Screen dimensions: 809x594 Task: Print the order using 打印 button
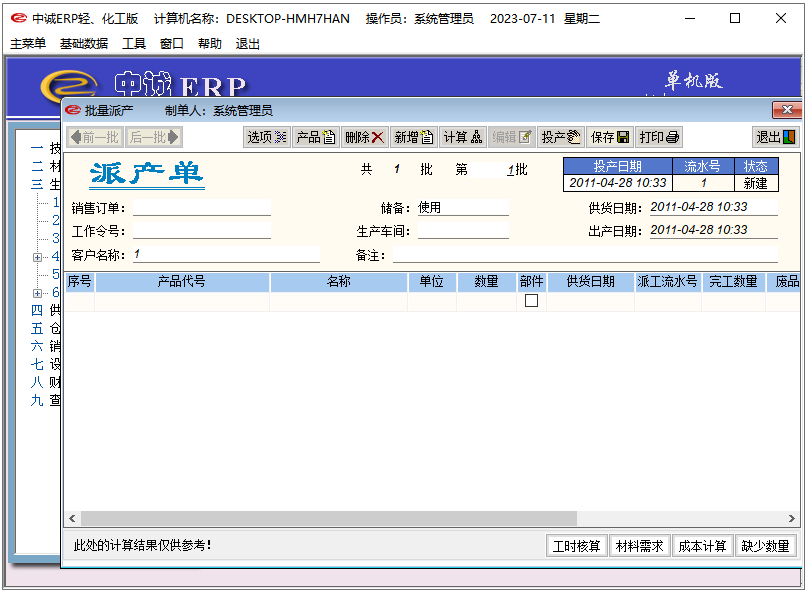659,137
